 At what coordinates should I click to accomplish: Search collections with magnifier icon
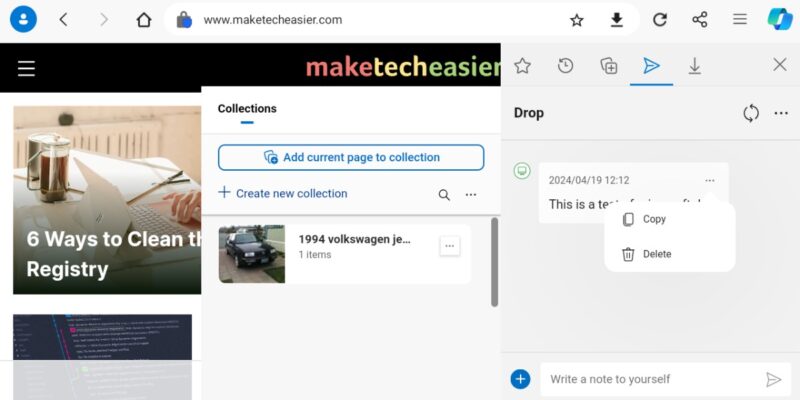point(444,195)
